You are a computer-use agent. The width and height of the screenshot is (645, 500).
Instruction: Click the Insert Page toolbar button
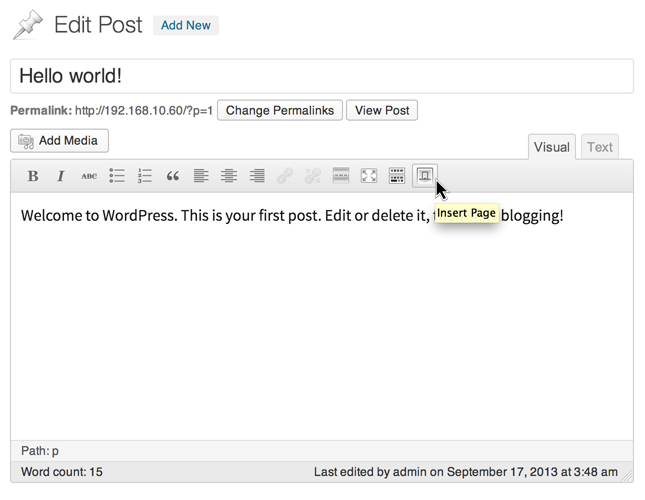425,176
